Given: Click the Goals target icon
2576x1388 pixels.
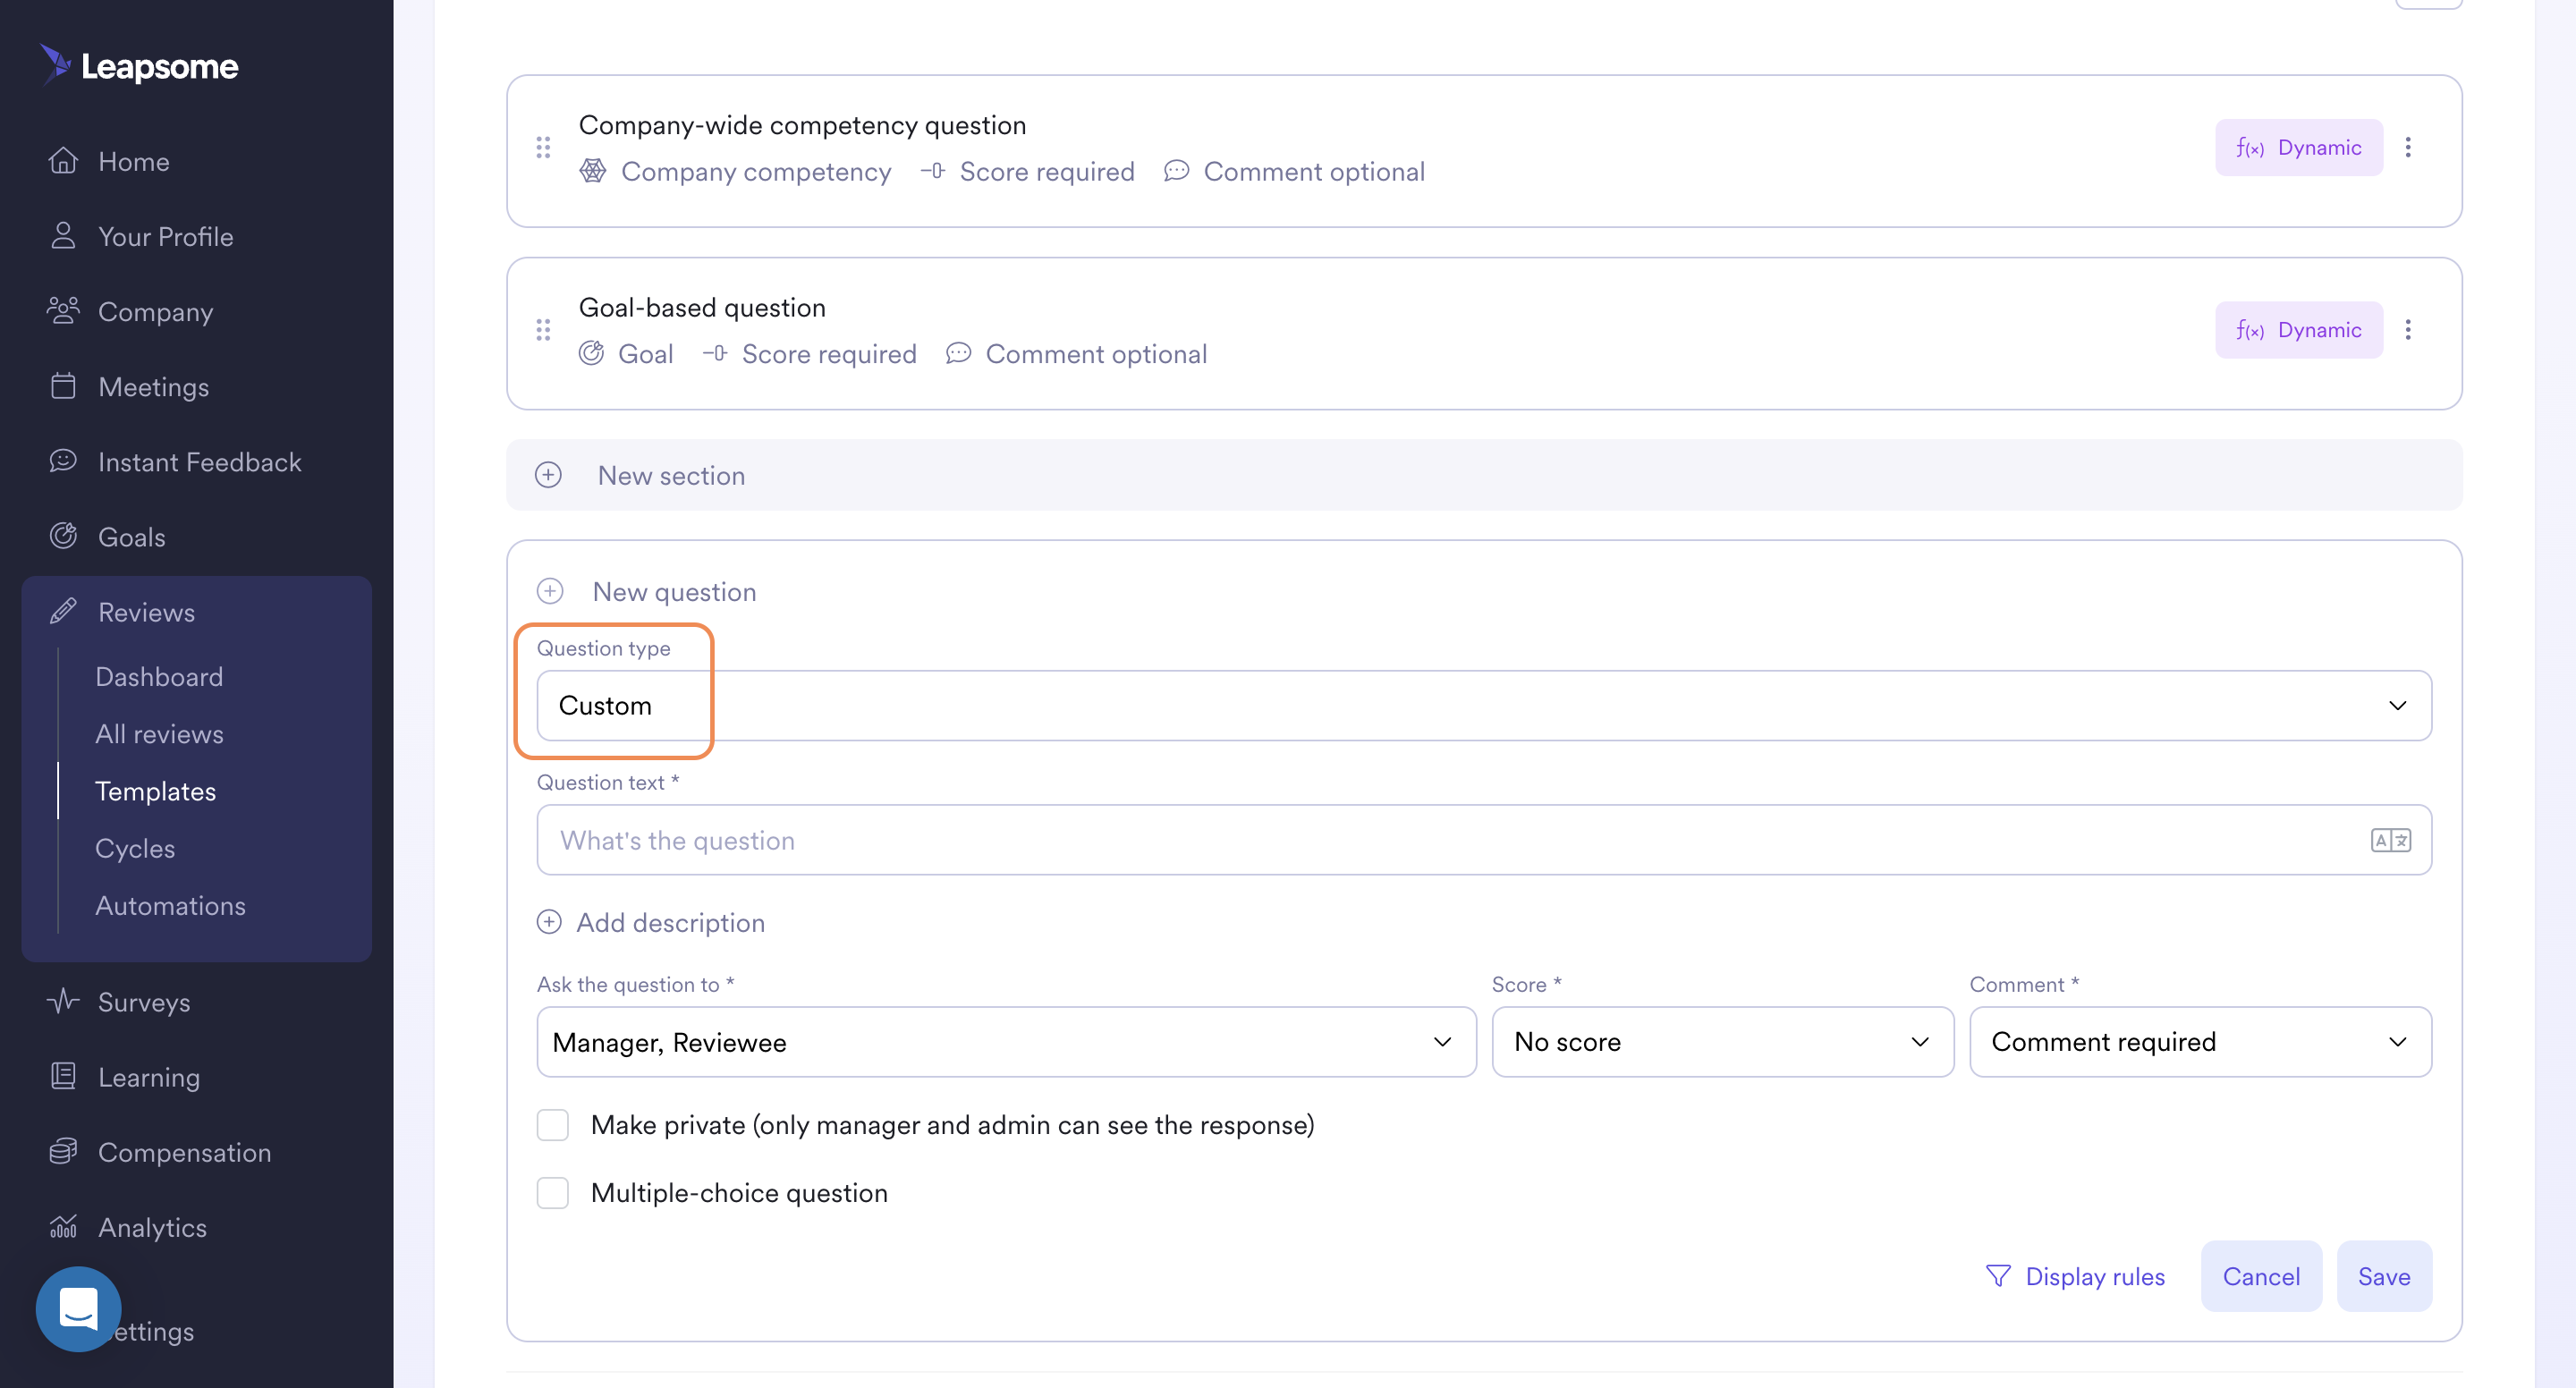Looking at the screenshot, I should 63,536.
